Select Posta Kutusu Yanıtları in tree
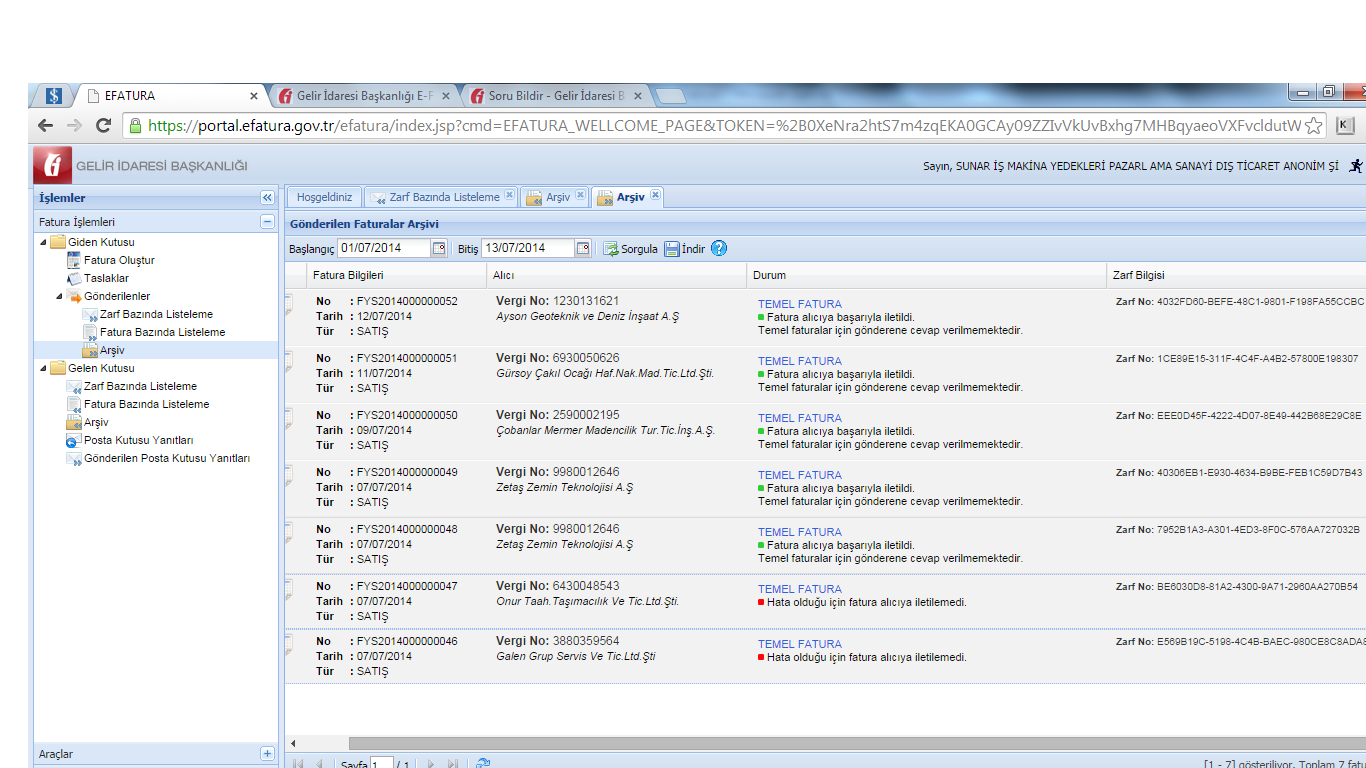This screenshot has height=768, width=1366. pyautogui.click(x=138, y=440)
